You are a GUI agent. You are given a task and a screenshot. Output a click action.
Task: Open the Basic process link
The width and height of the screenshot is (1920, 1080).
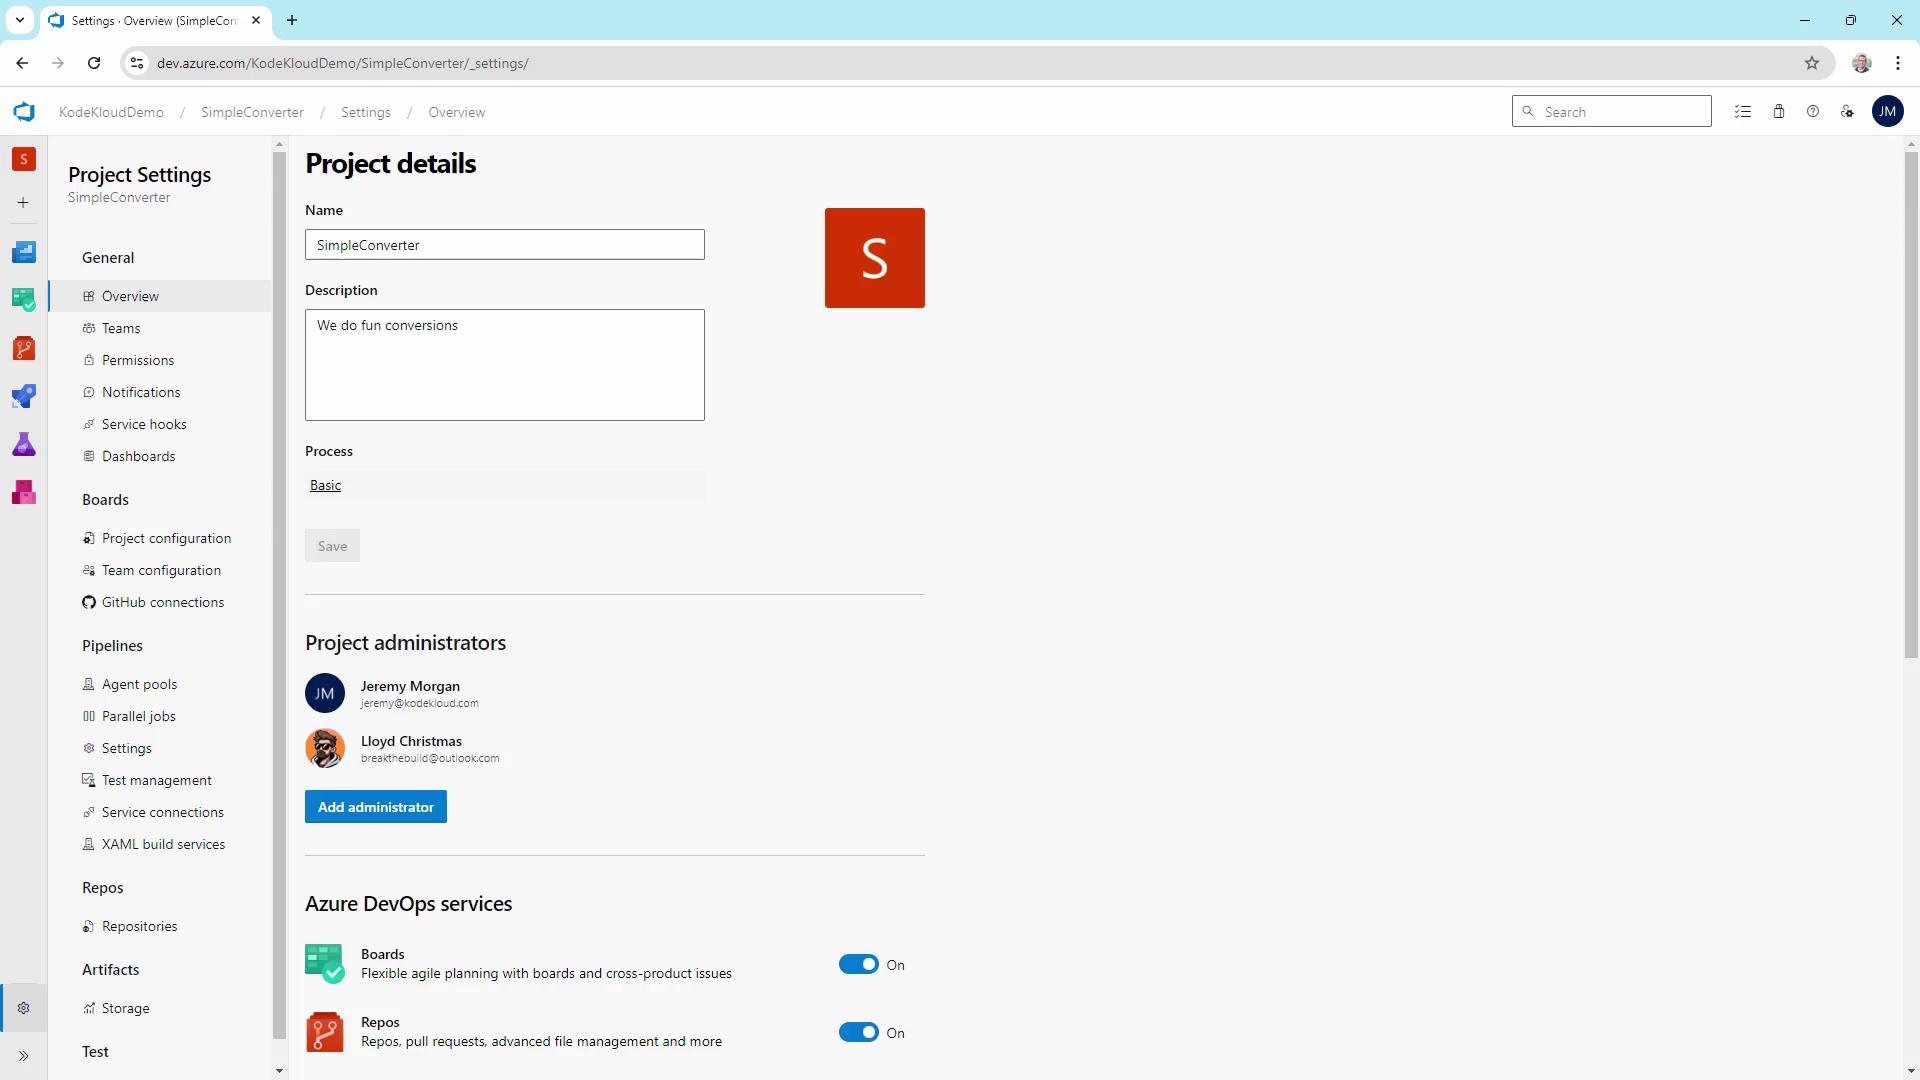coord(325,485)
